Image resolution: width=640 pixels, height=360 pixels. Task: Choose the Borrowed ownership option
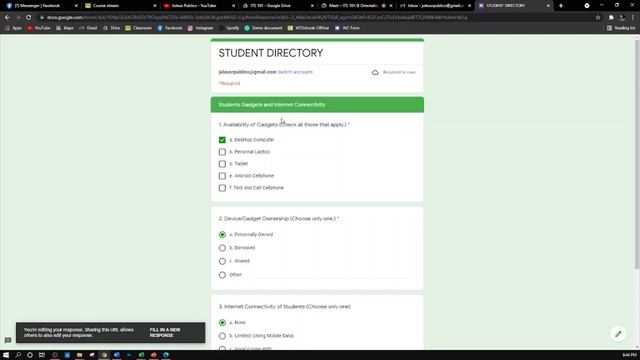[x=222, y=248]
